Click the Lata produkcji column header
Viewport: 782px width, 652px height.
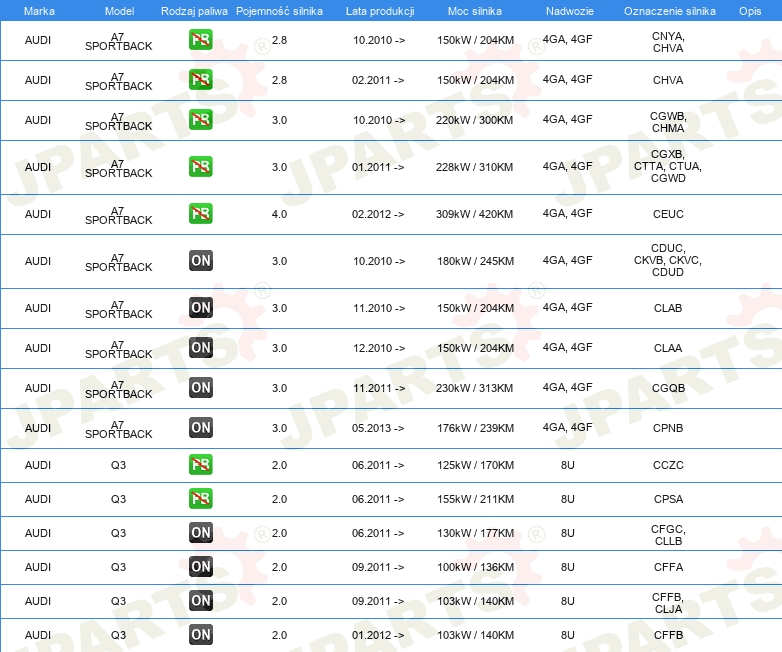380,11
